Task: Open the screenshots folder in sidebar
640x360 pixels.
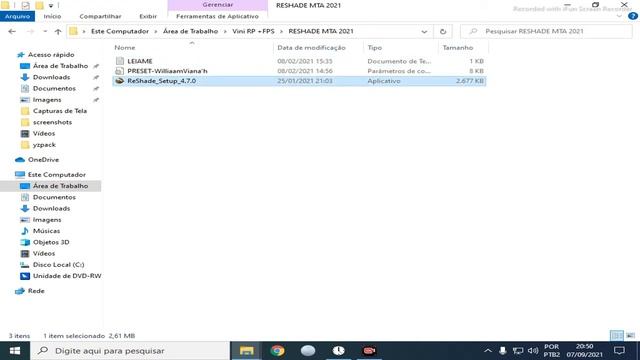Action: pos(52,122)
